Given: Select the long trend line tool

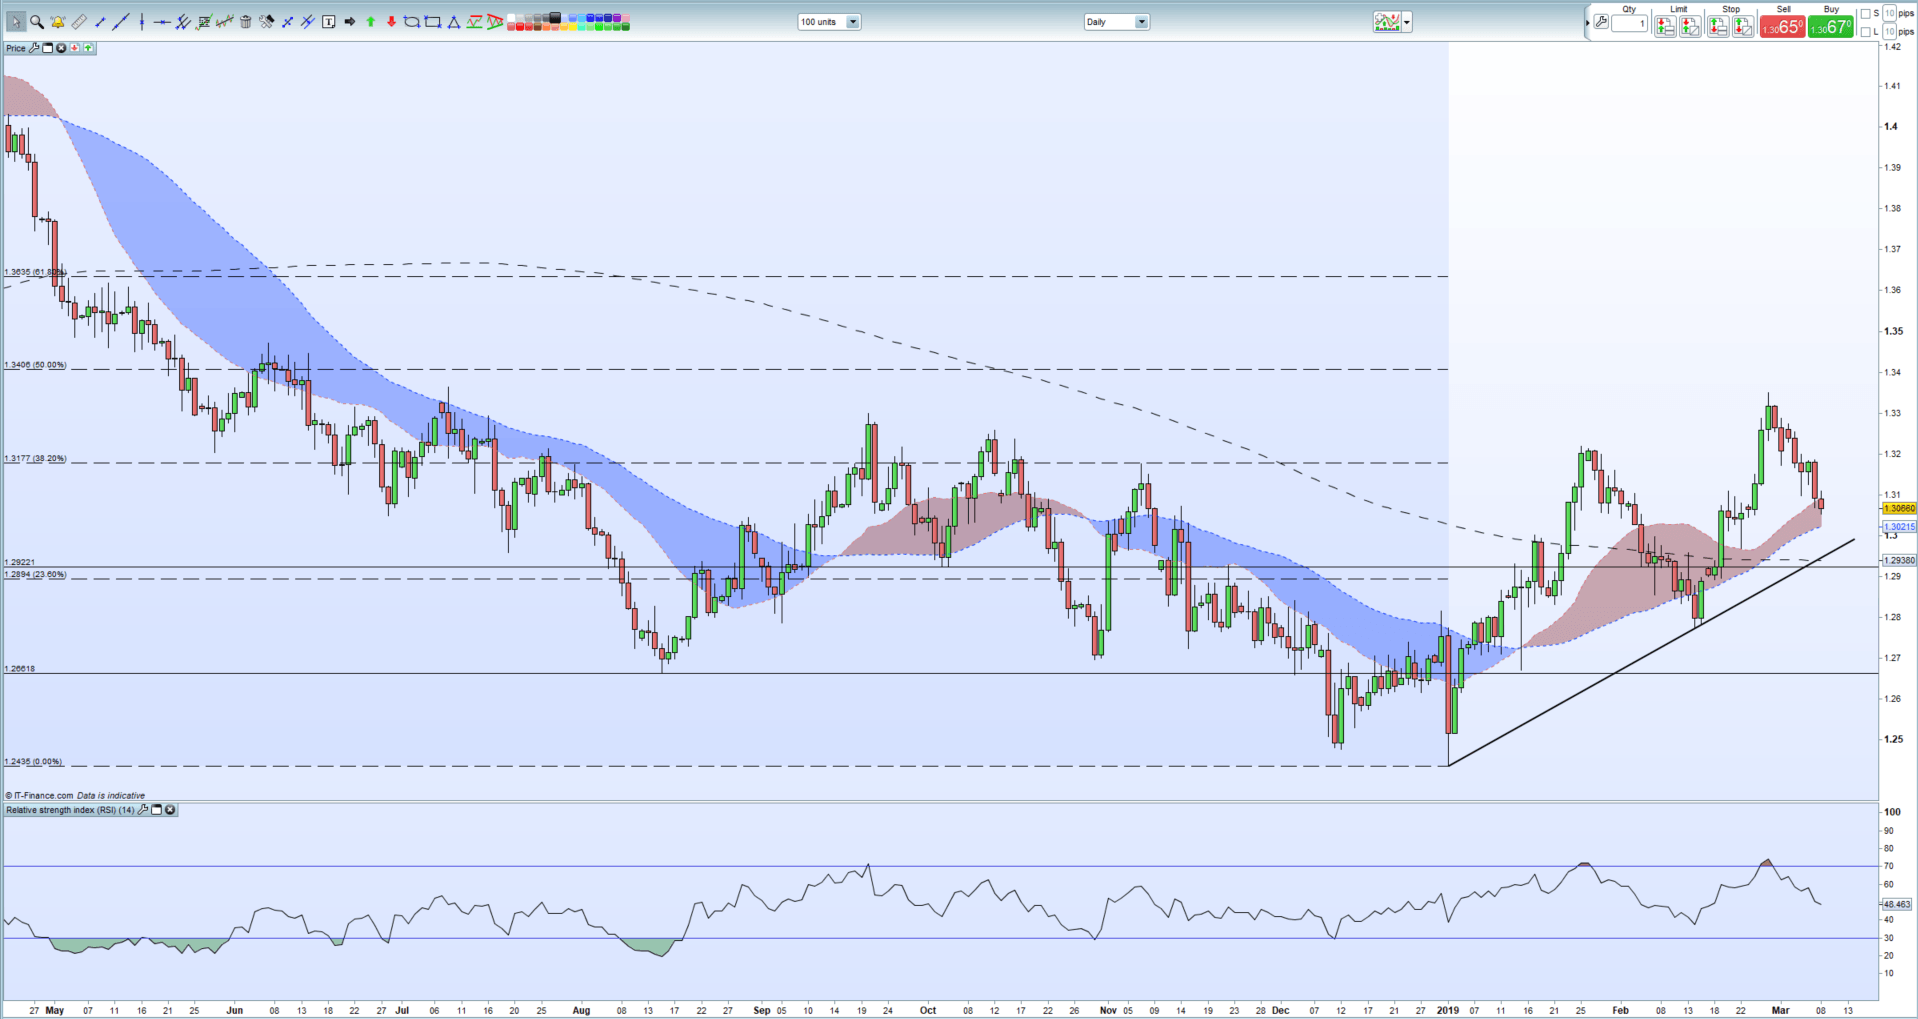Looking at the screenshot, I should 121,22.
